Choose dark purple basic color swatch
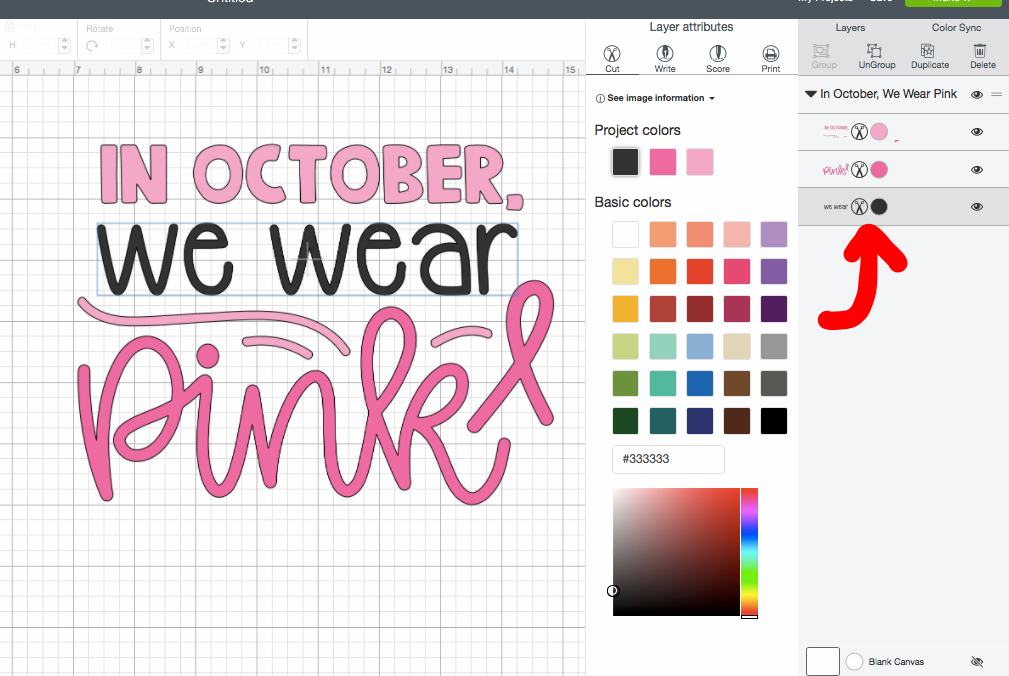1009x676 pixels. pyautogui.click(x=773, y=309)
